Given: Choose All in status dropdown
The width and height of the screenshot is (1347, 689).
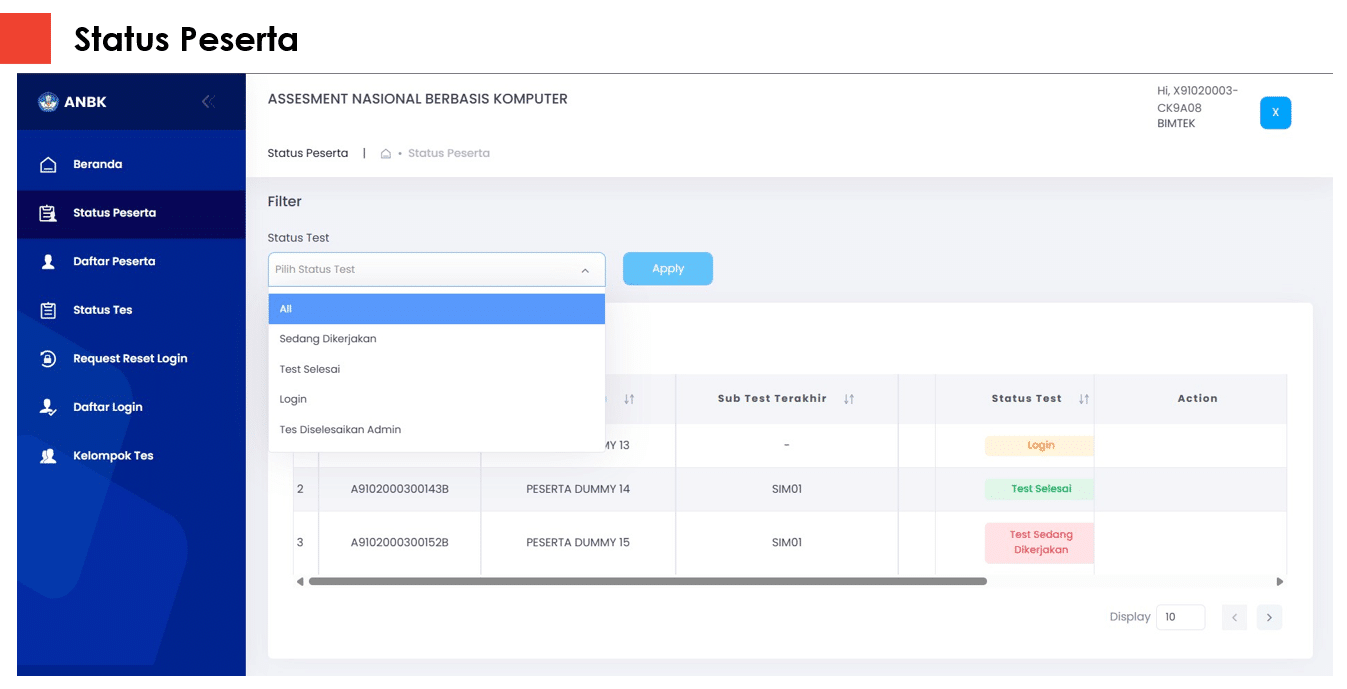Looking at the screenshot, I should (x=437, y=309).
